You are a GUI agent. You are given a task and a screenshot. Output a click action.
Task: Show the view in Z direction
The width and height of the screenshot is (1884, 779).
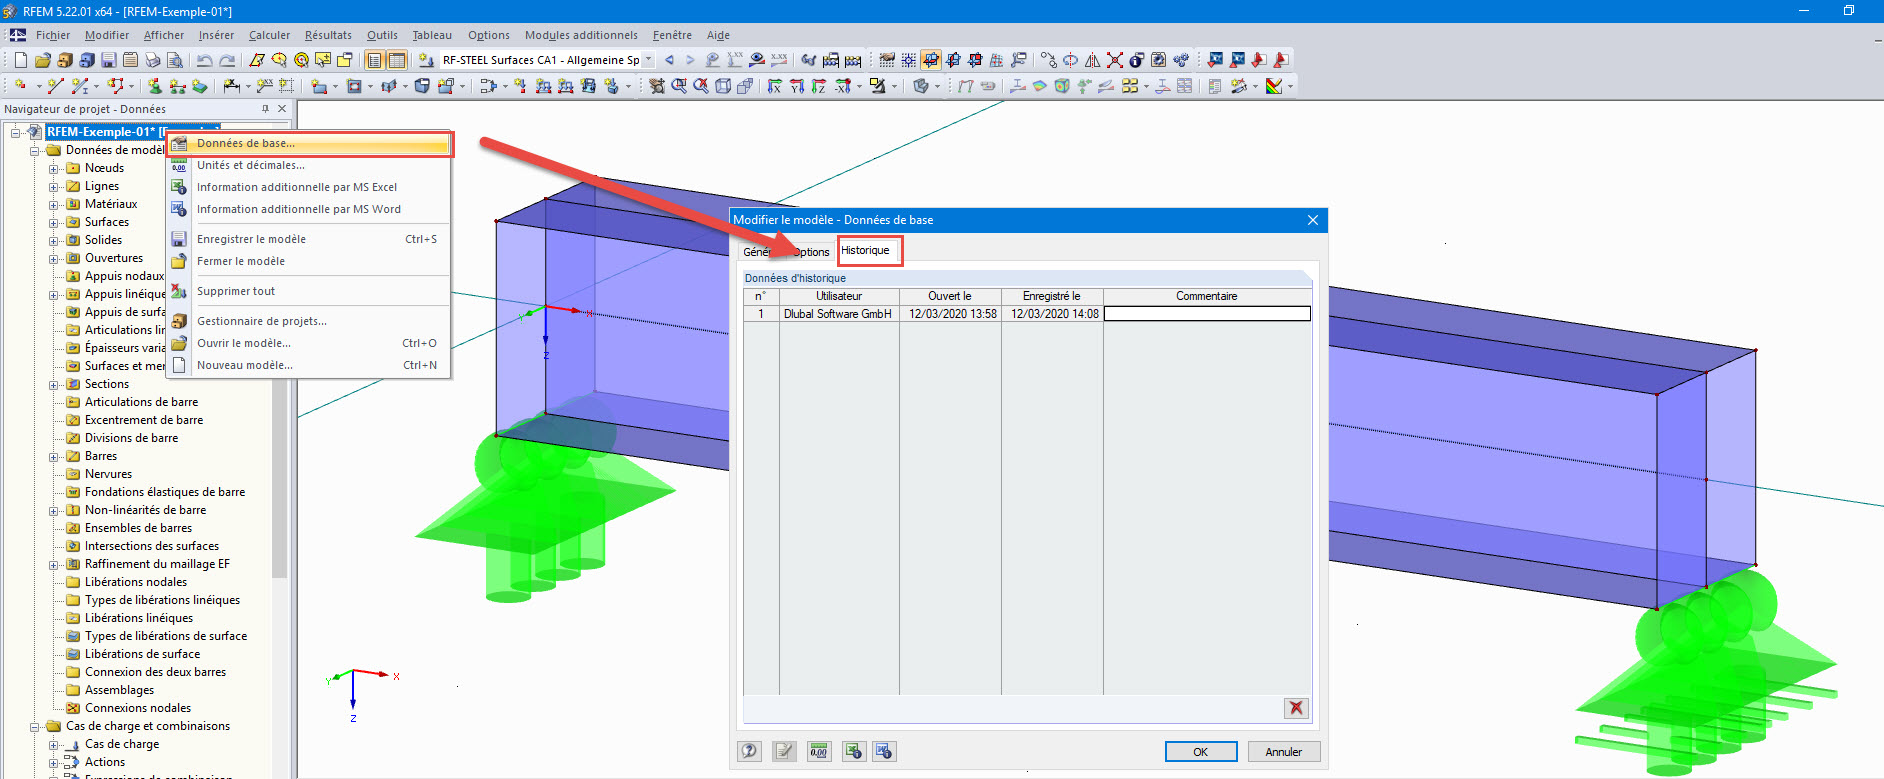[819, 87]
